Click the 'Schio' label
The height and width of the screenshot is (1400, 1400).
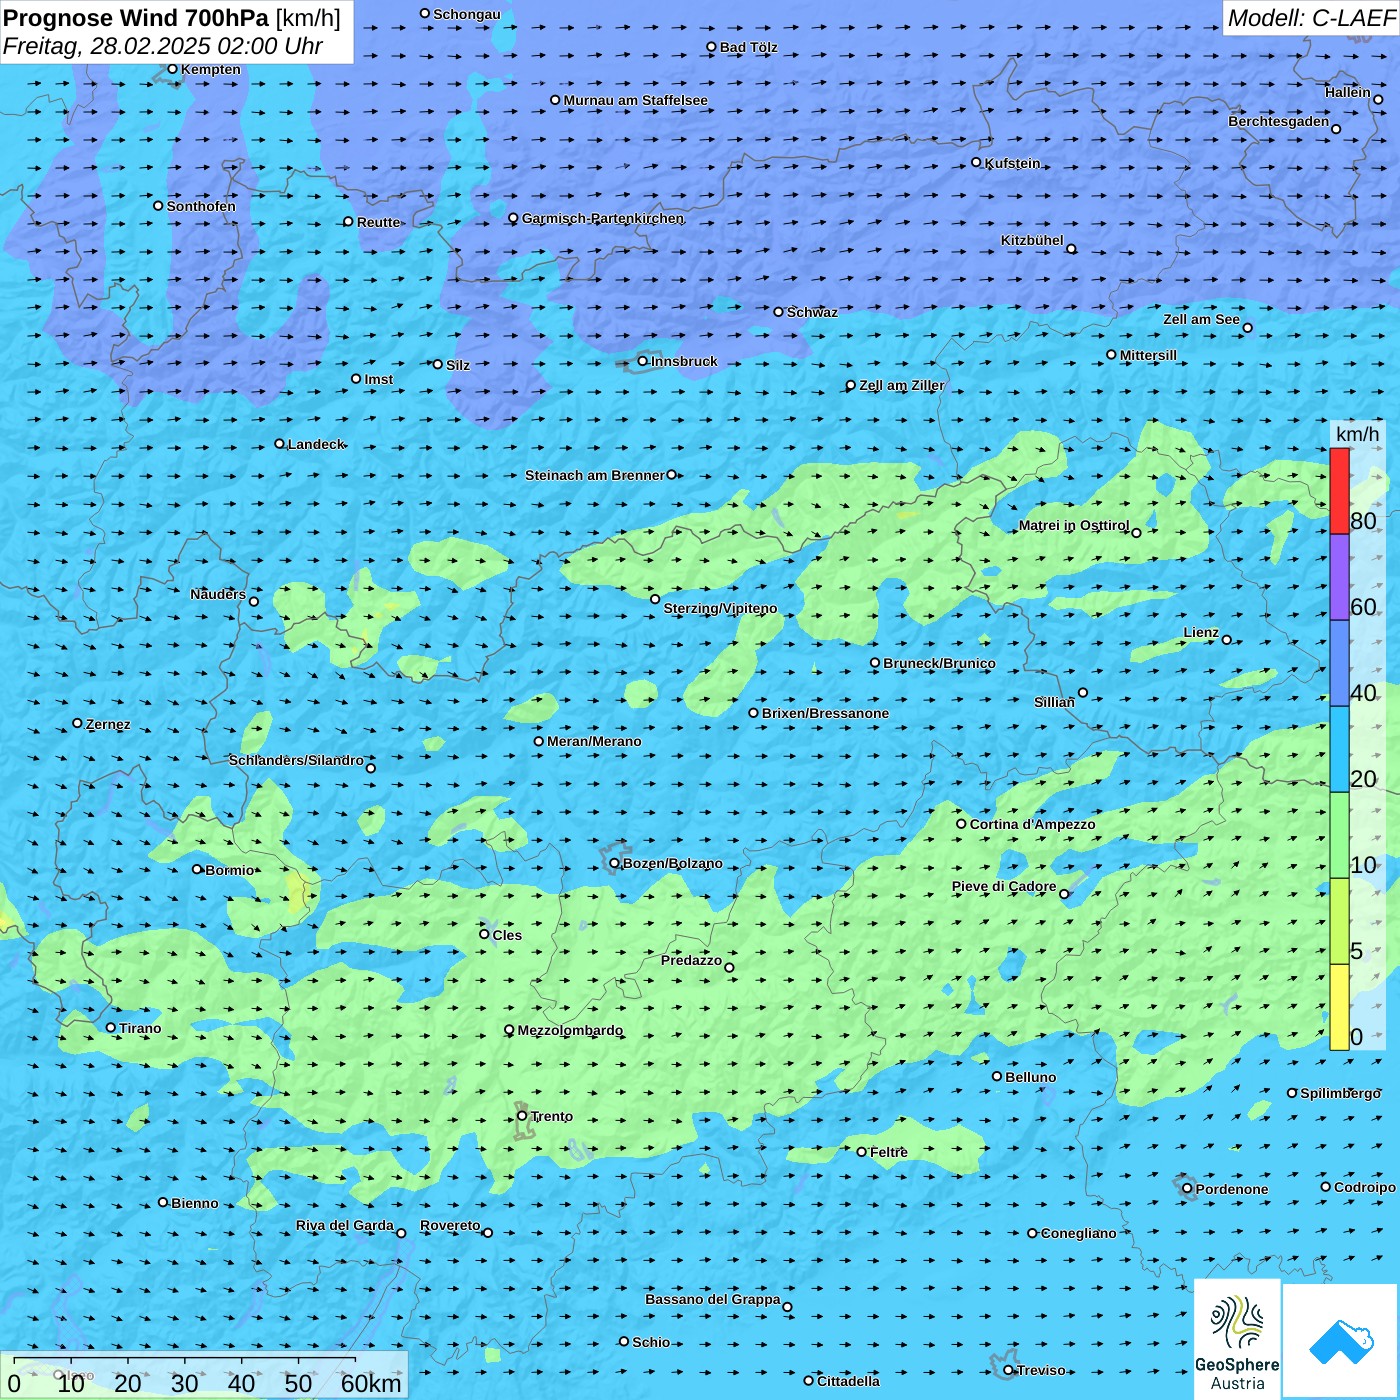[651, 1342]
